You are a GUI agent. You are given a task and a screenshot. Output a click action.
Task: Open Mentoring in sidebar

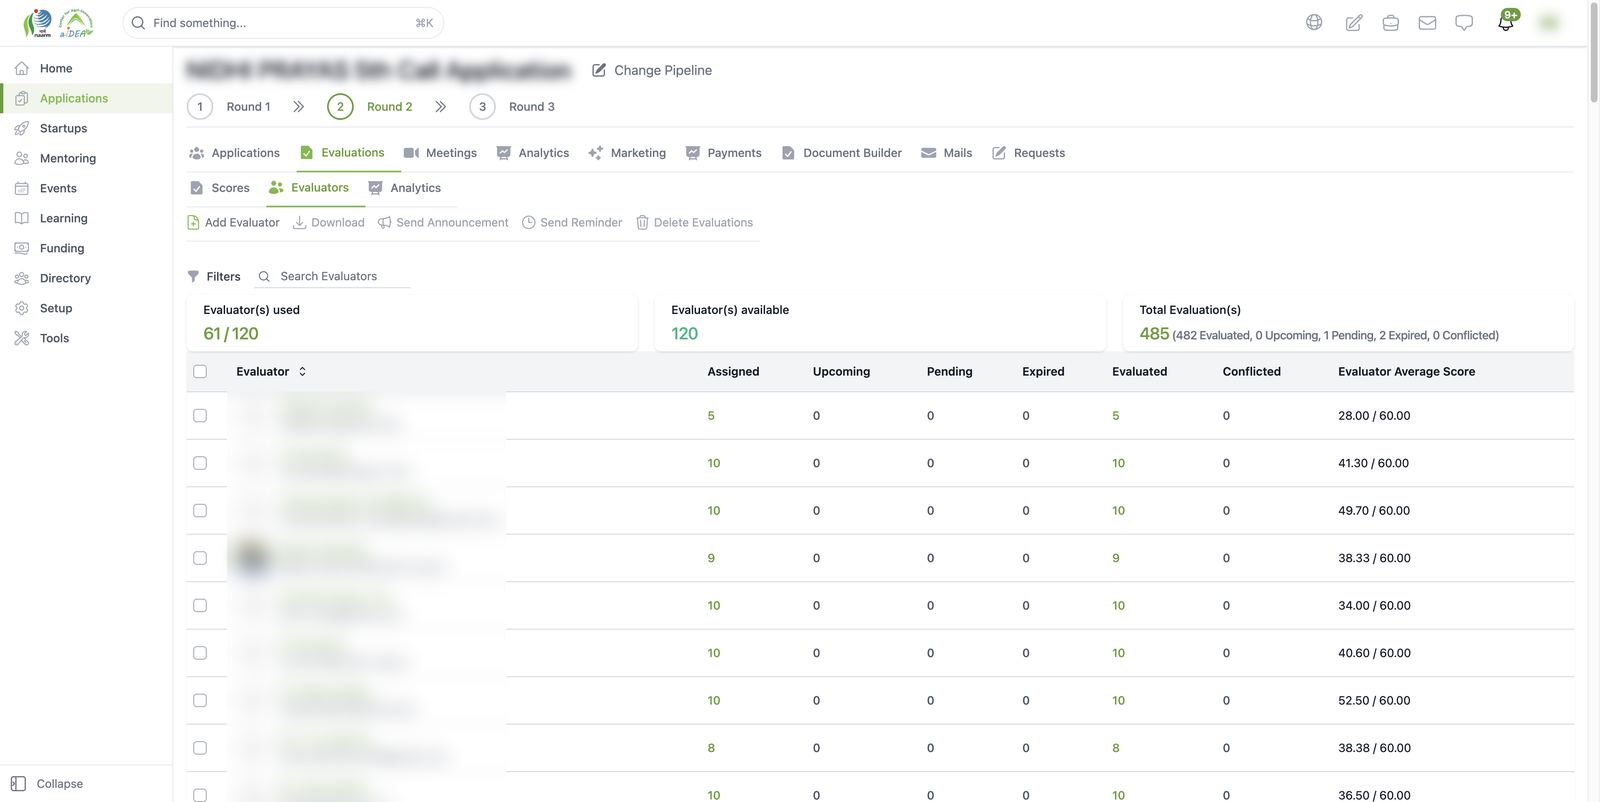[x=86, y=158]
